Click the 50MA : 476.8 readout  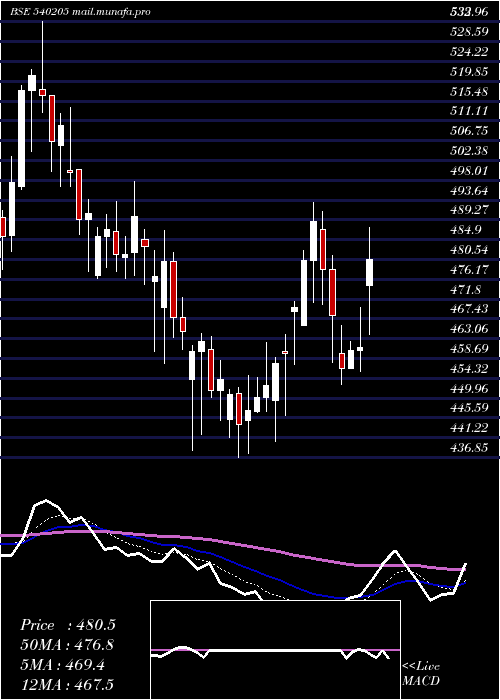tap(67, 645)
